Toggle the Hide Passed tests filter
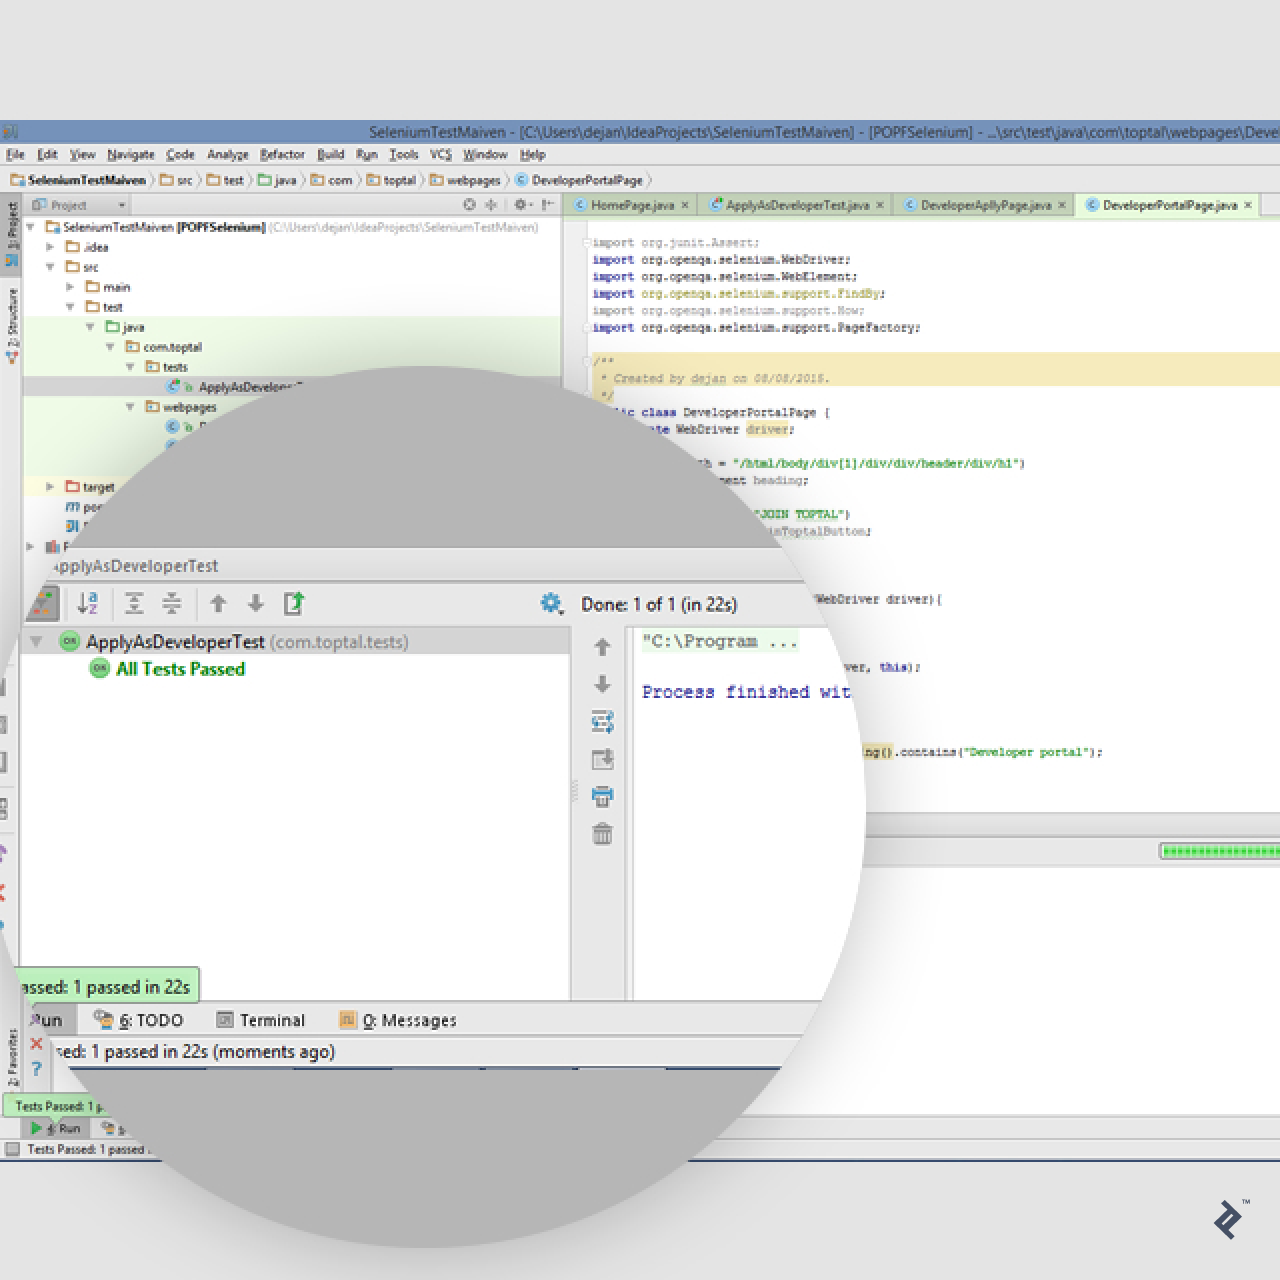This screenshot has height=1280, width=1280. pos(42,604)
